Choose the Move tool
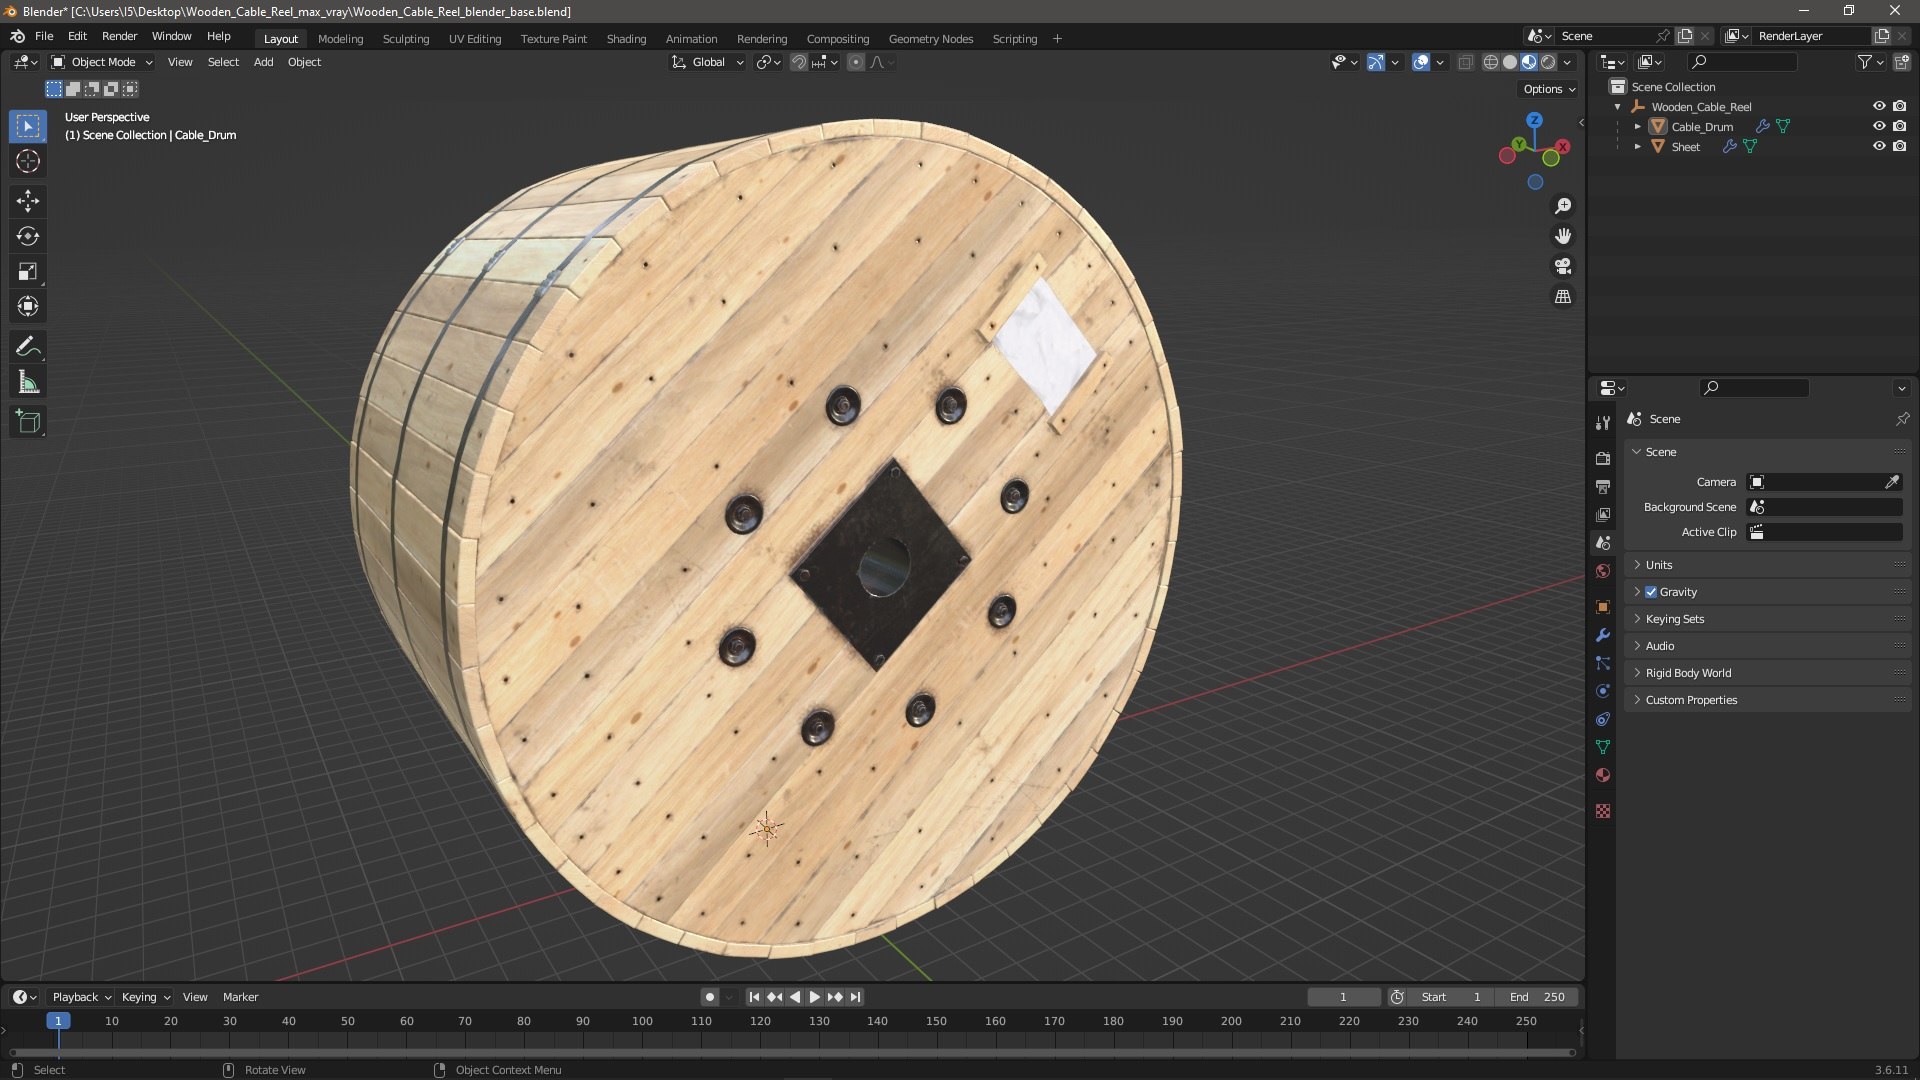Viewport: 1920px width, 1080px height. click(28, 201)
